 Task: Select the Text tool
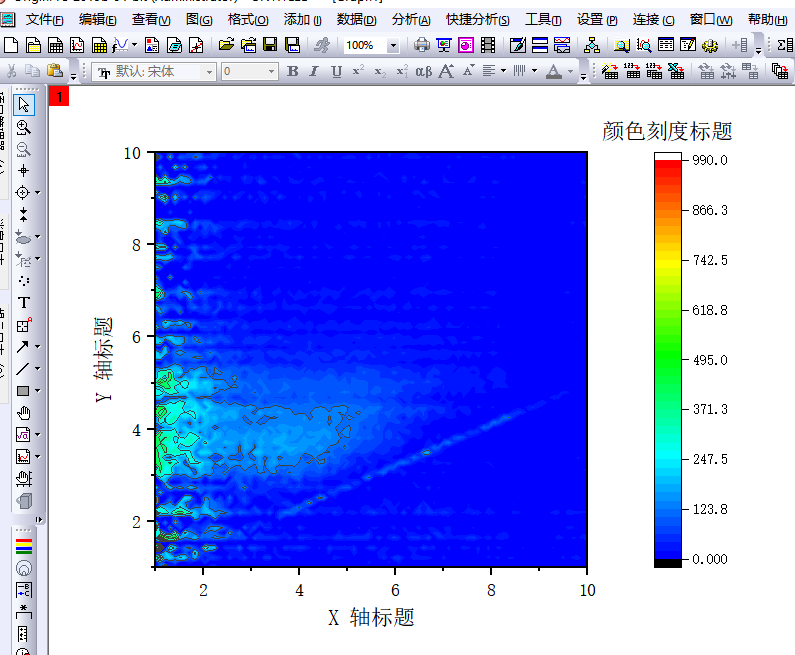23,303
